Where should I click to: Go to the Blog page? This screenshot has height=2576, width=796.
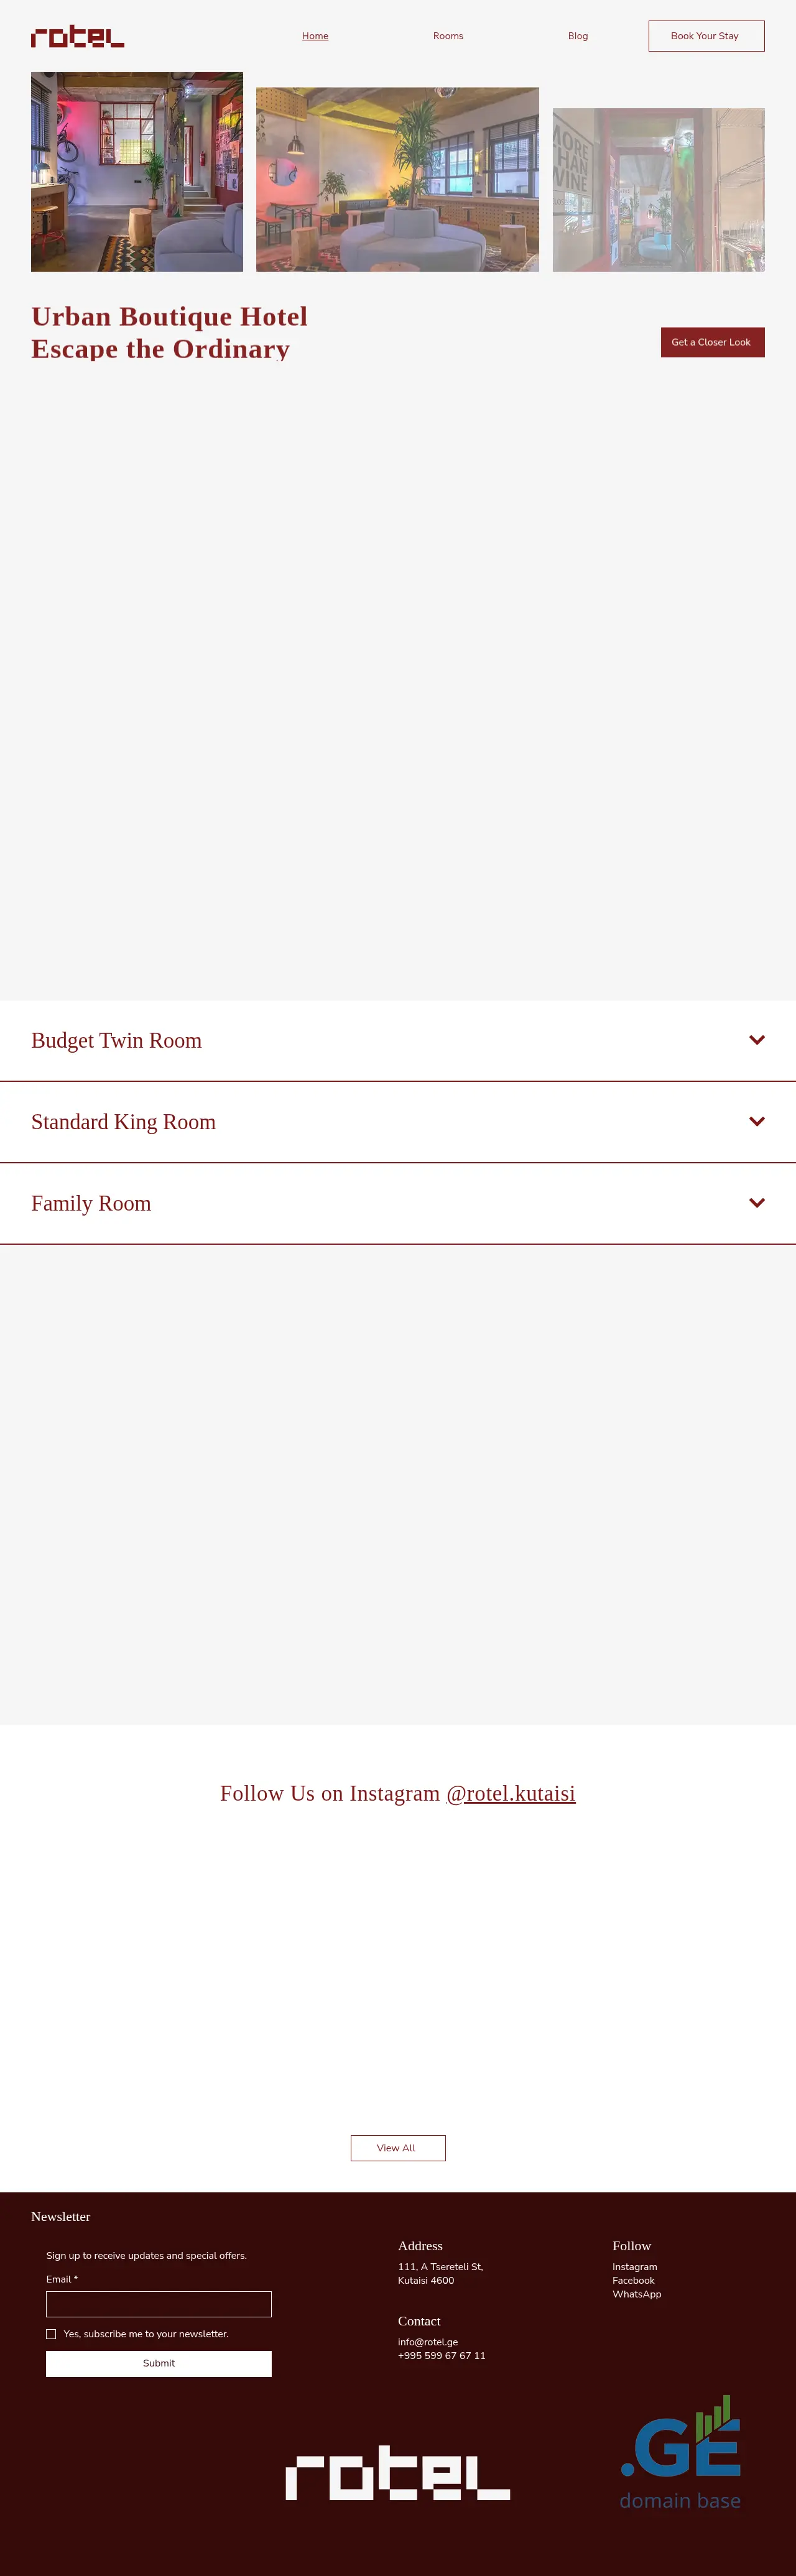point(578,36)
